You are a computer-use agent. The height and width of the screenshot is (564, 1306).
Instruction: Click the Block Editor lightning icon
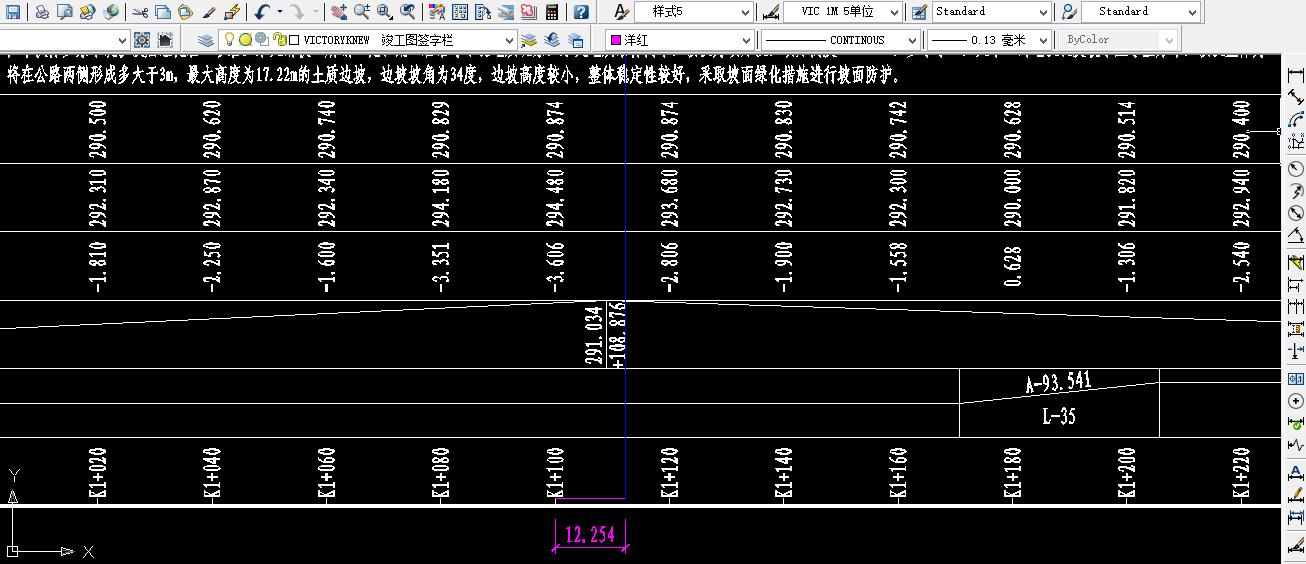(232, 12)
